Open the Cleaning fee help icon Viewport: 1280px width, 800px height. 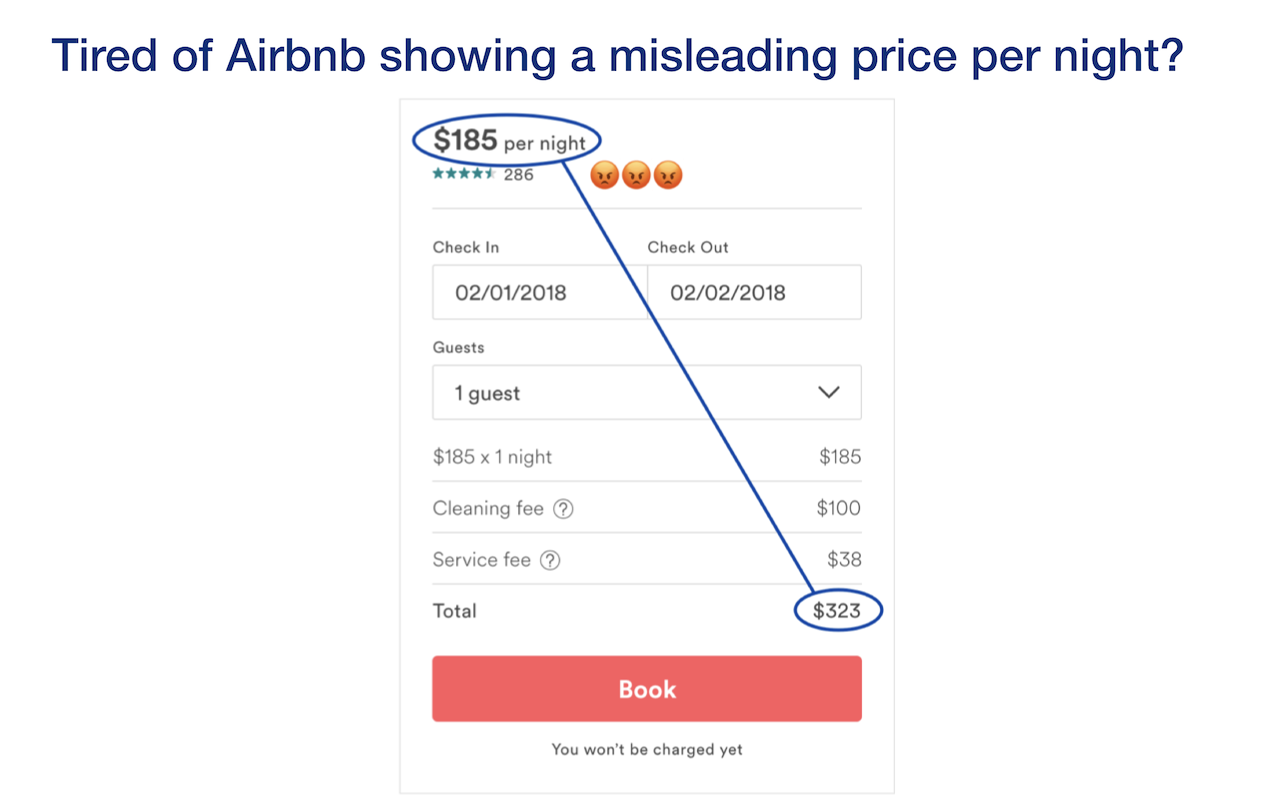(x=566, y=508)
